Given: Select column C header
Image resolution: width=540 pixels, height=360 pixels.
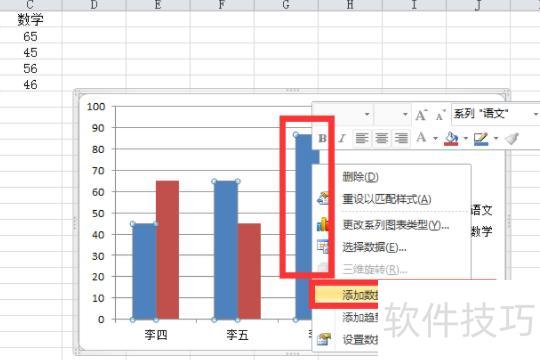Looking at the screenshot, I should click(30, 5).
